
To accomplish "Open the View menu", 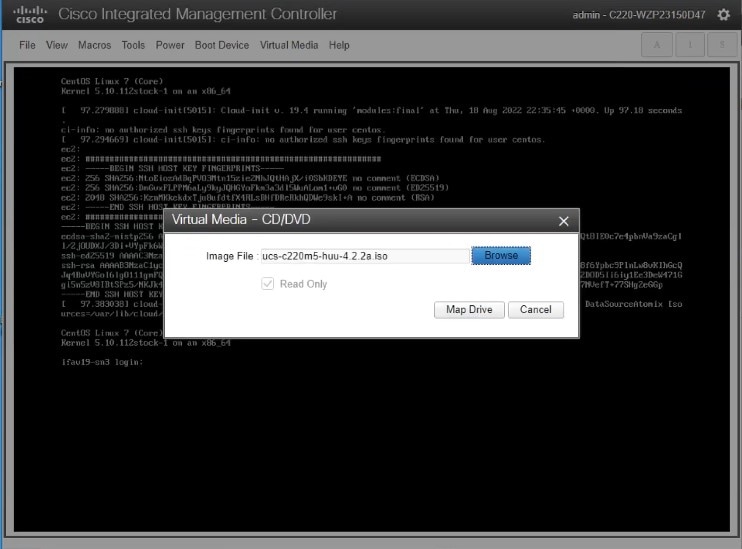I will tap(57, 45).
